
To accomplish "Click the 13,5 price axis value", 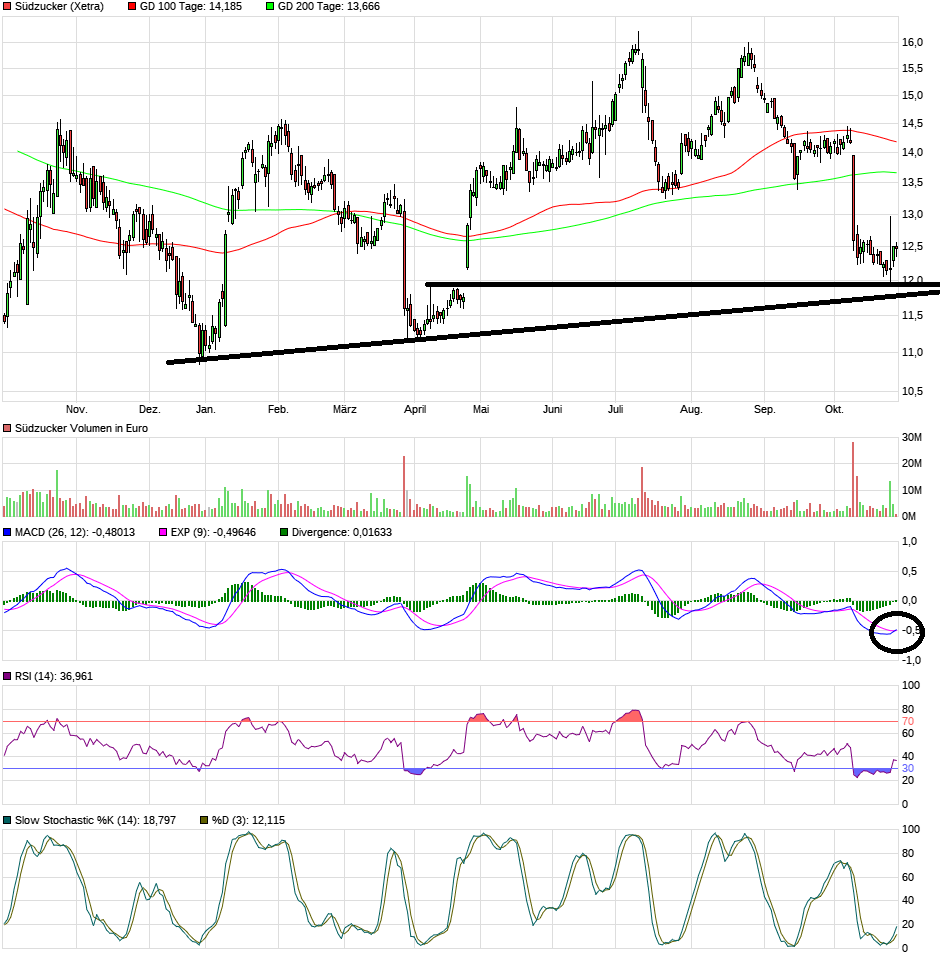I will tap(912, 183).
